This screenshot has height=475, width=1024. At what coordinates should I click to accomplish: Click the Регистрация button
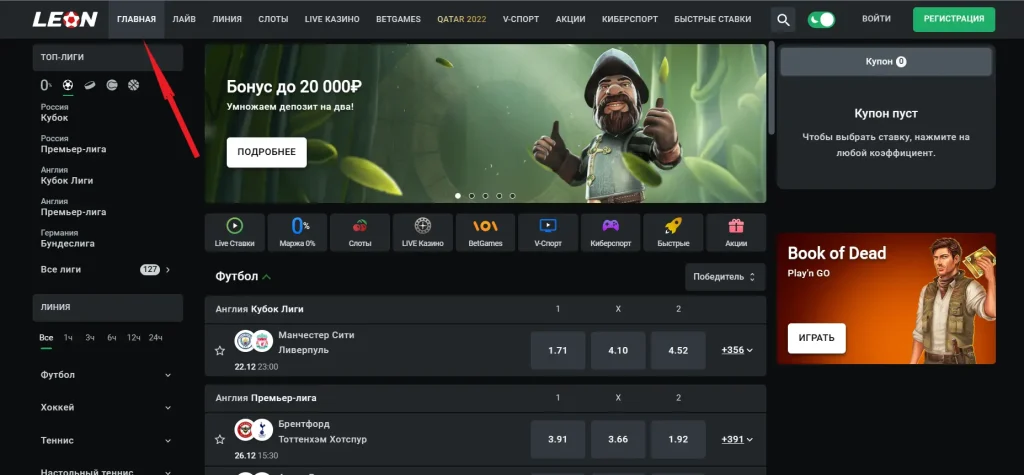[954, 20]
